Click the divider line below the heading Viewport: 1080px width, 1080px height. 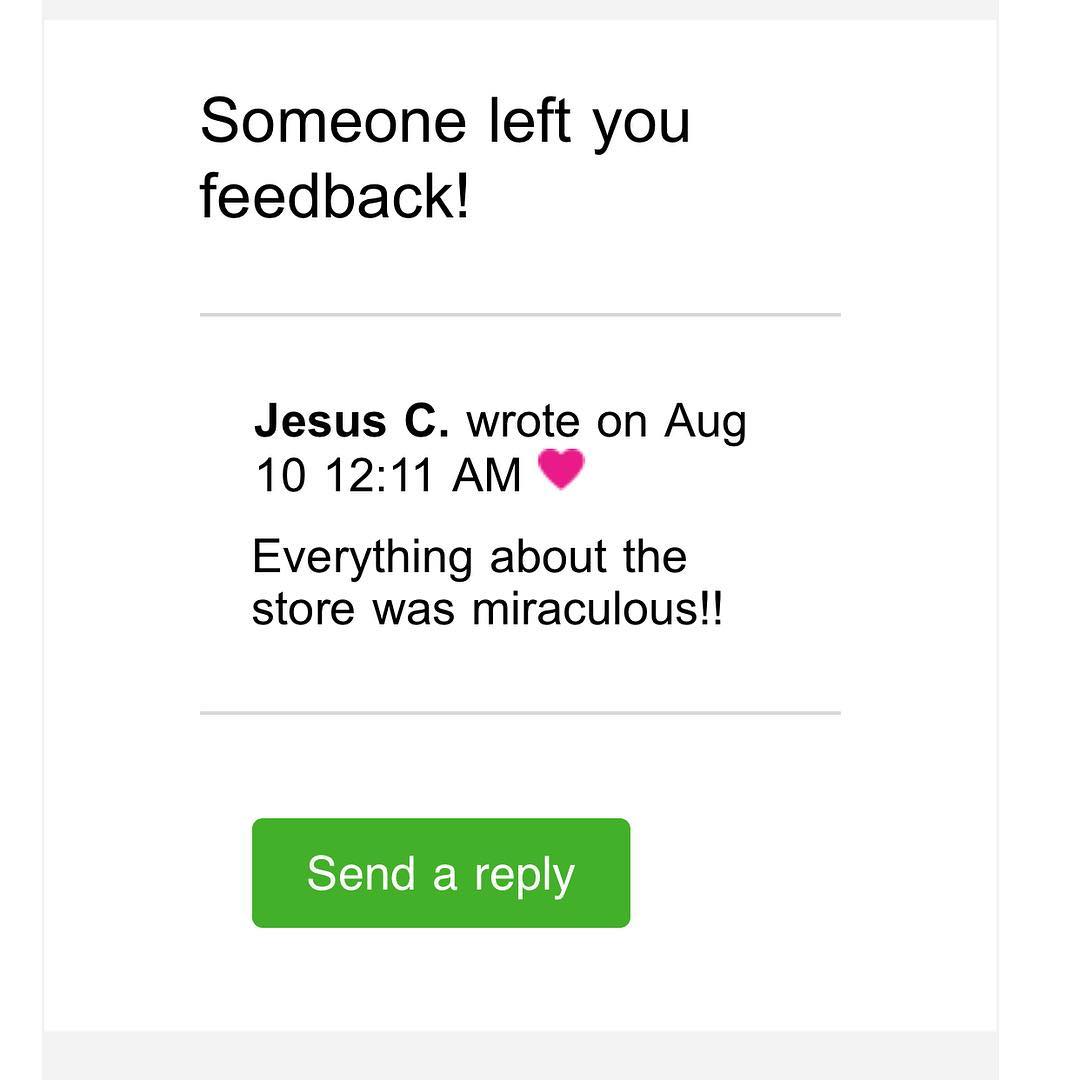[520, 314]
